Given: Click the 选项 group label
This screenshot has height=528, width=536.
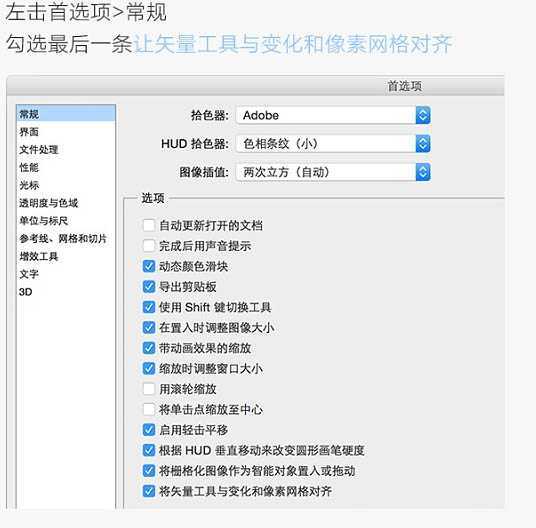Looking at the screenshot, I should [153, 198].
